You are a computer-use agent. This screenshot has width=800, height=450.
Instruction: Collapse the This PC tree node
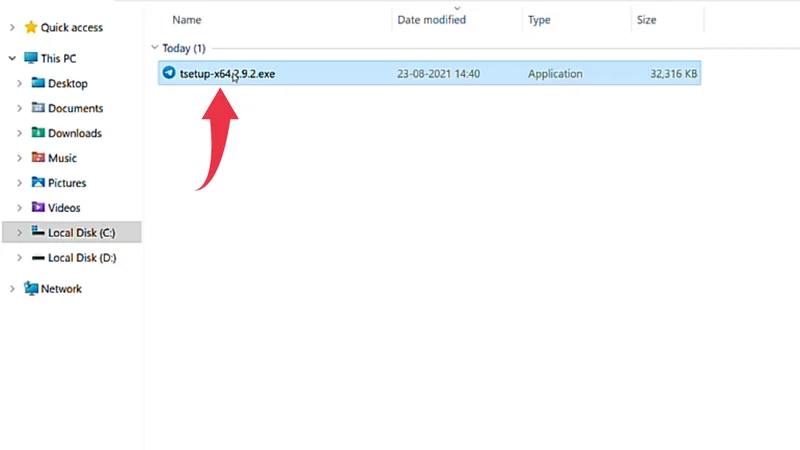(12, 58)
